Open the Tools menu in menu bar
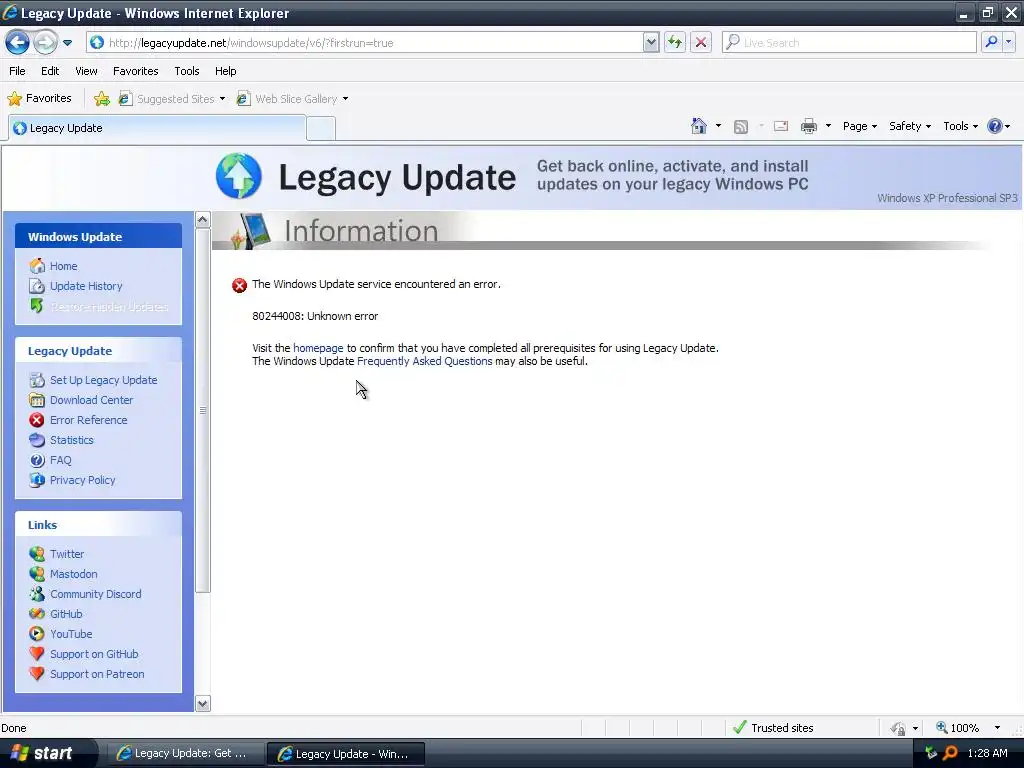Screen dimensions: 1024x768 (x=187, y=71)
